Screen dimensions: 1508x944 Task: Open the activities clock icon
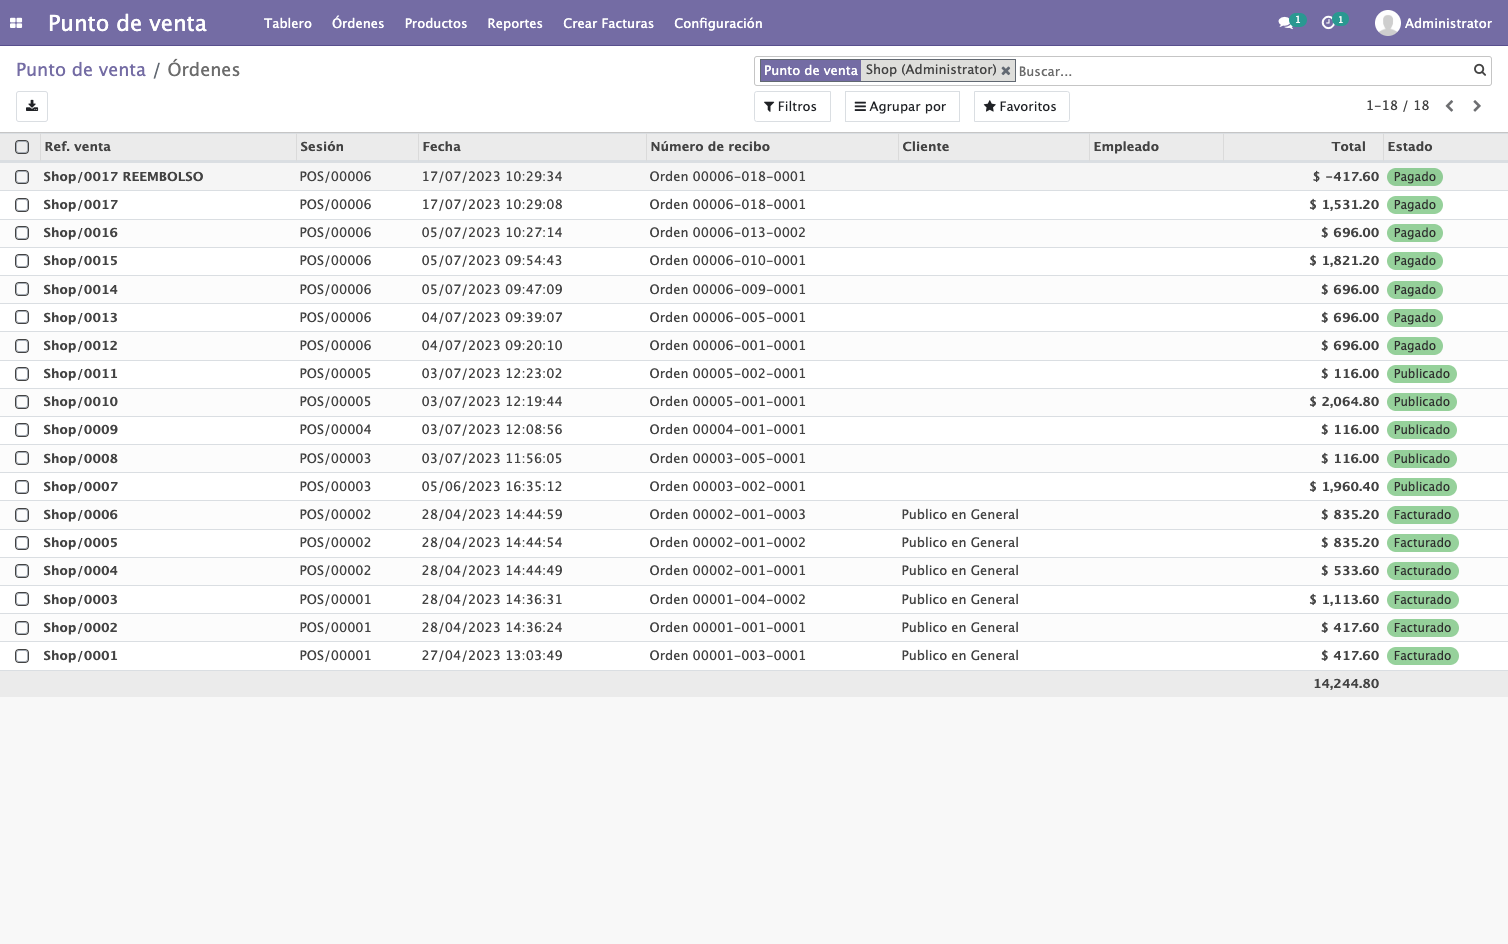pyautogui.click(x=1328, y=23)
